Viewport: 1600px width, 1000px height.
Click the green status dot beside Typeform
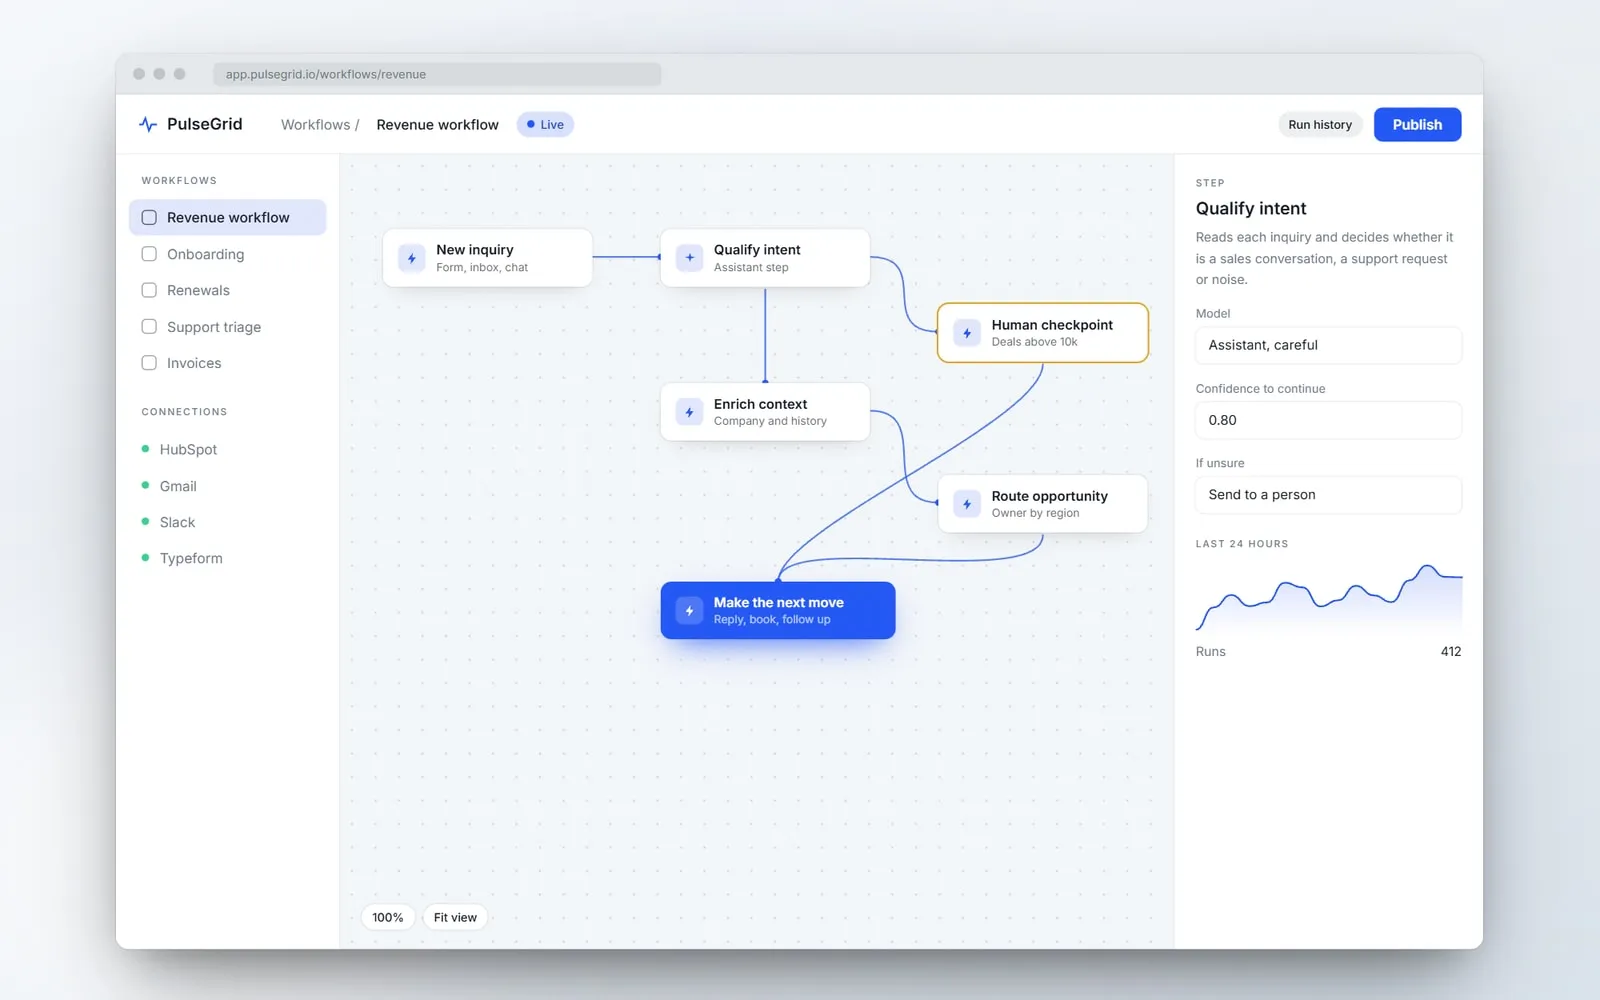(146, 557)
